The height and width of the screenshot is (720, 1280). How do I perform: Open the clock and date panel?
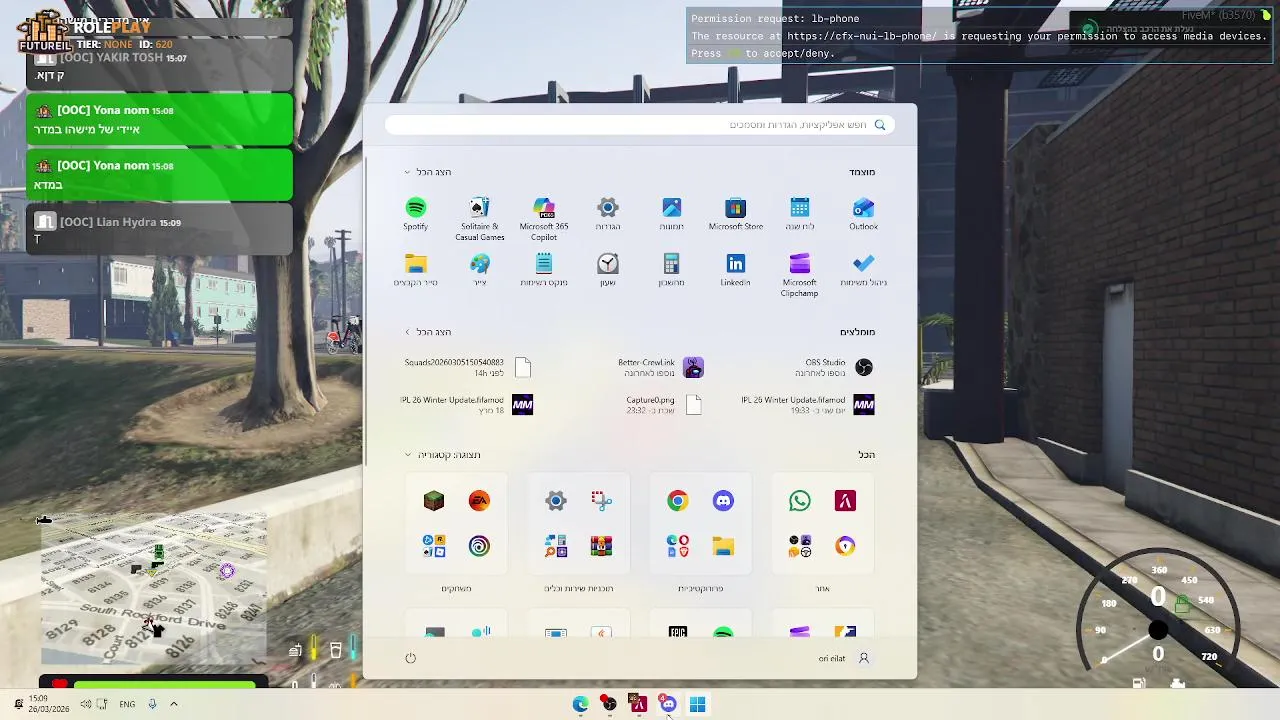coord(48,704)
